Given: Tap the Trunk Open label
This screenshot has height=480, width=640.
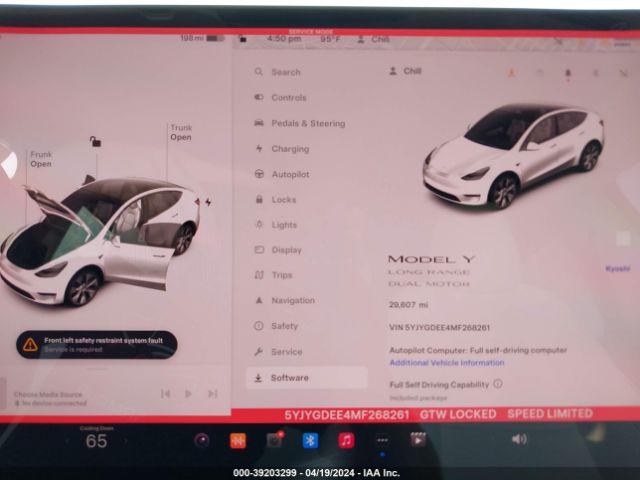Looking at the screenshot, I should [181, 133].
